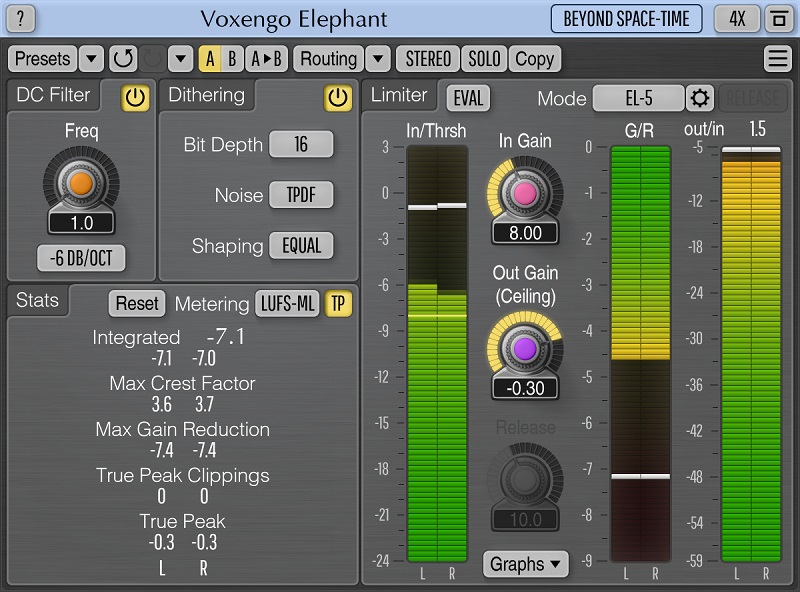Select the Dithering tab
800x592 pixels.
click(x=207, y=95)
